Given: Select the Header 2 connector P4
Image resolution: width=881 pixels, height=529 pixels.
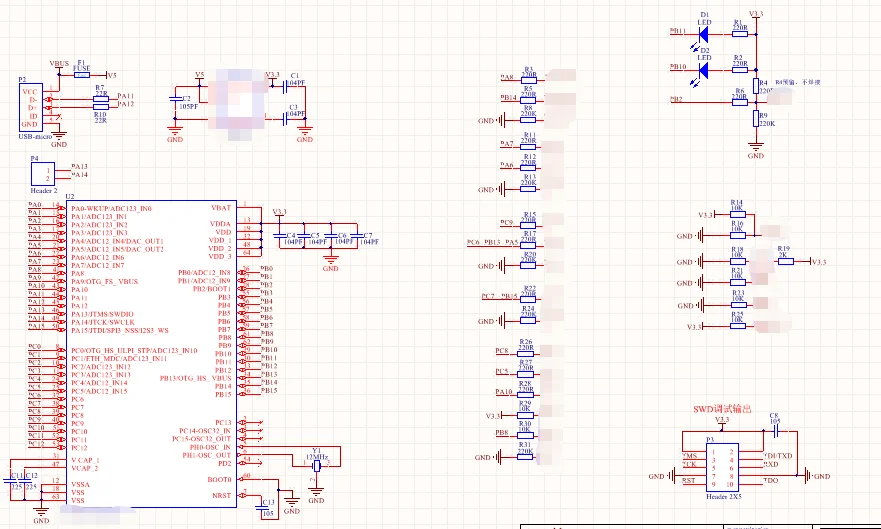Looking at the screenshot, I should pos(43,174).
